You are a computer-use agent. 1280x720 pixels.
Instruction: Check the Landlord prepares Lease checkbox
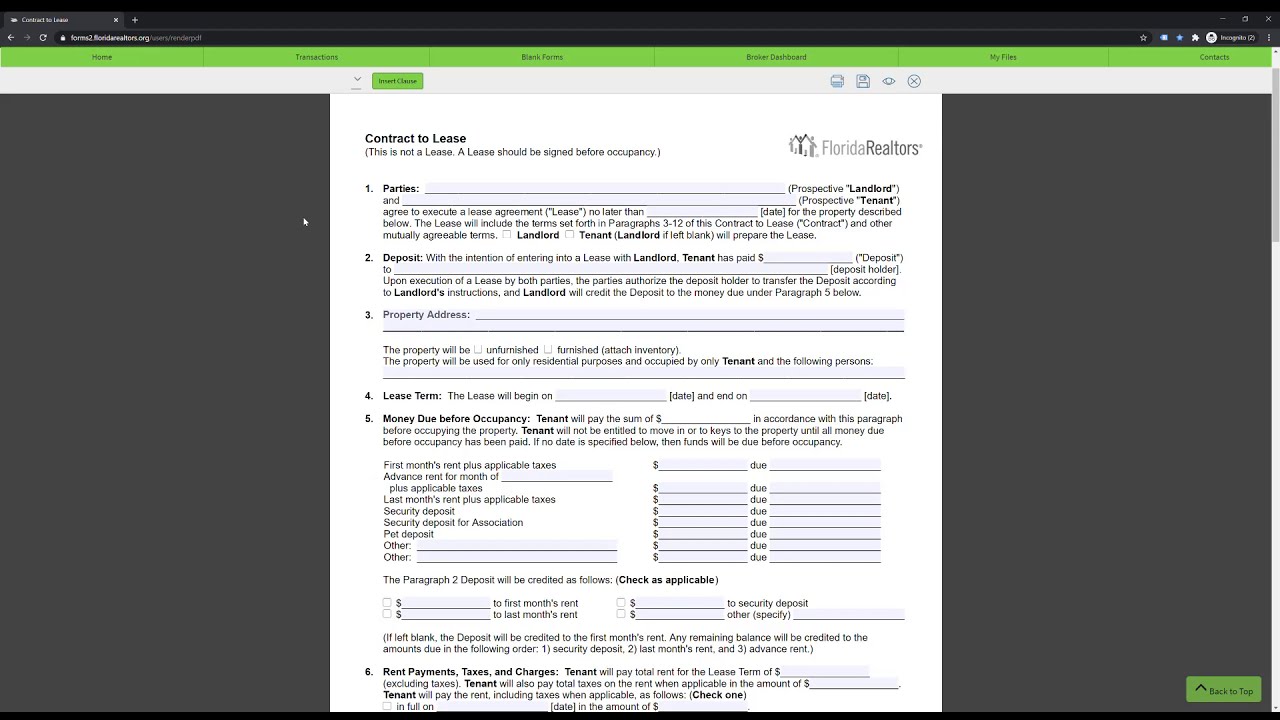tap(507, 235)
